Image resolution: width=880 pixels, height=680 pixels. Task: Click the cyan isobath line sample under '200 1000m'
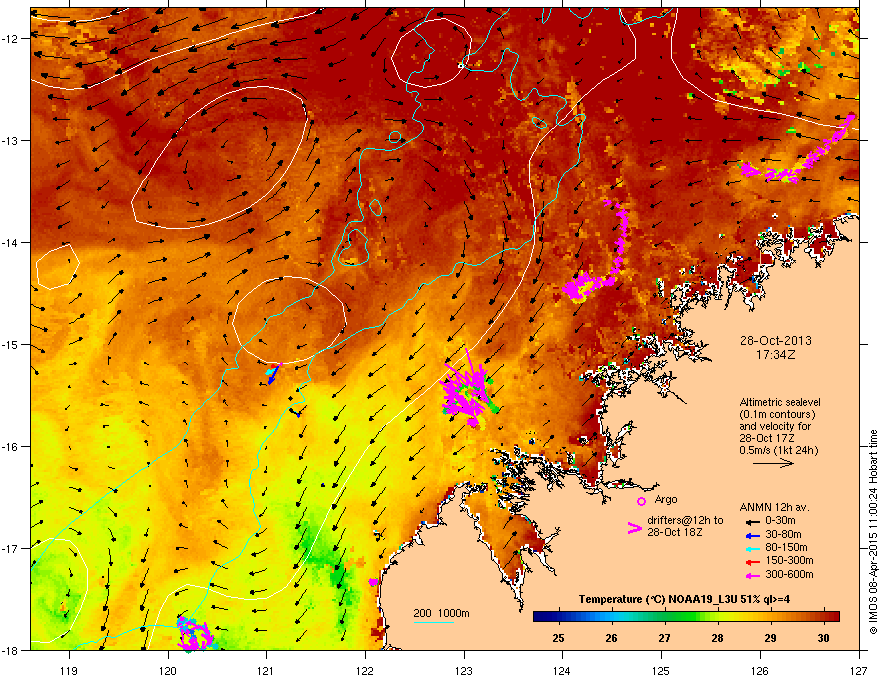click(433, 622)
